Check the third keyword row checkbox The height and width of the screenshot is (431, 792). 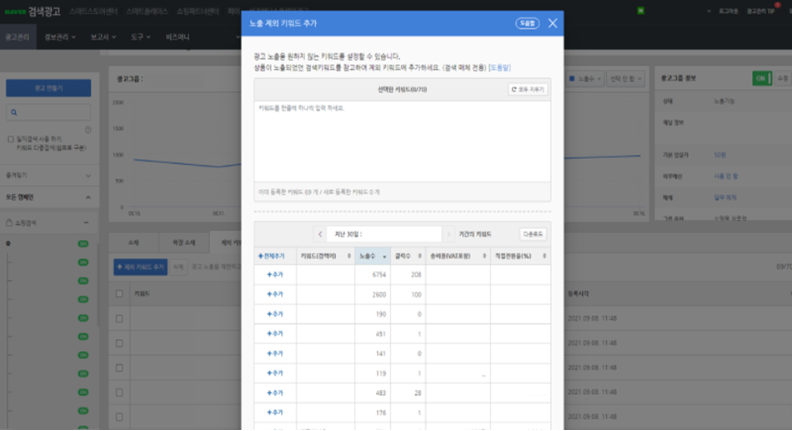point(119,368)
